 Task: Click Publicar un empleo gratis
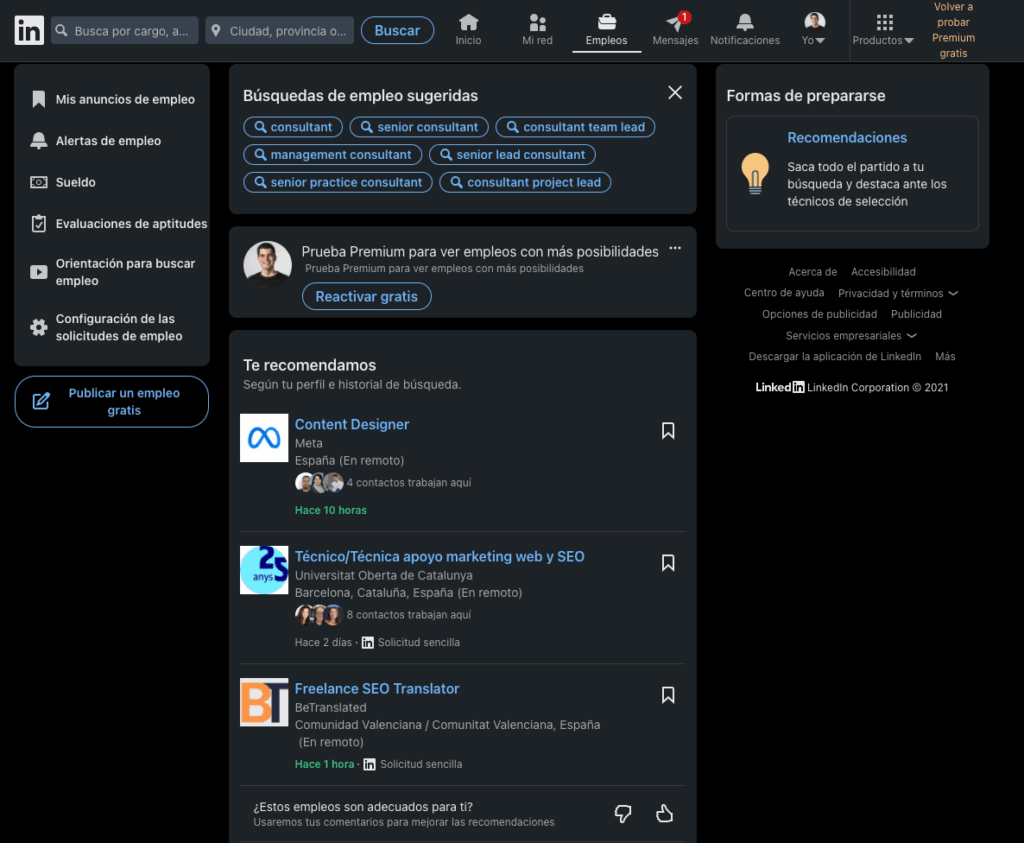111,401
